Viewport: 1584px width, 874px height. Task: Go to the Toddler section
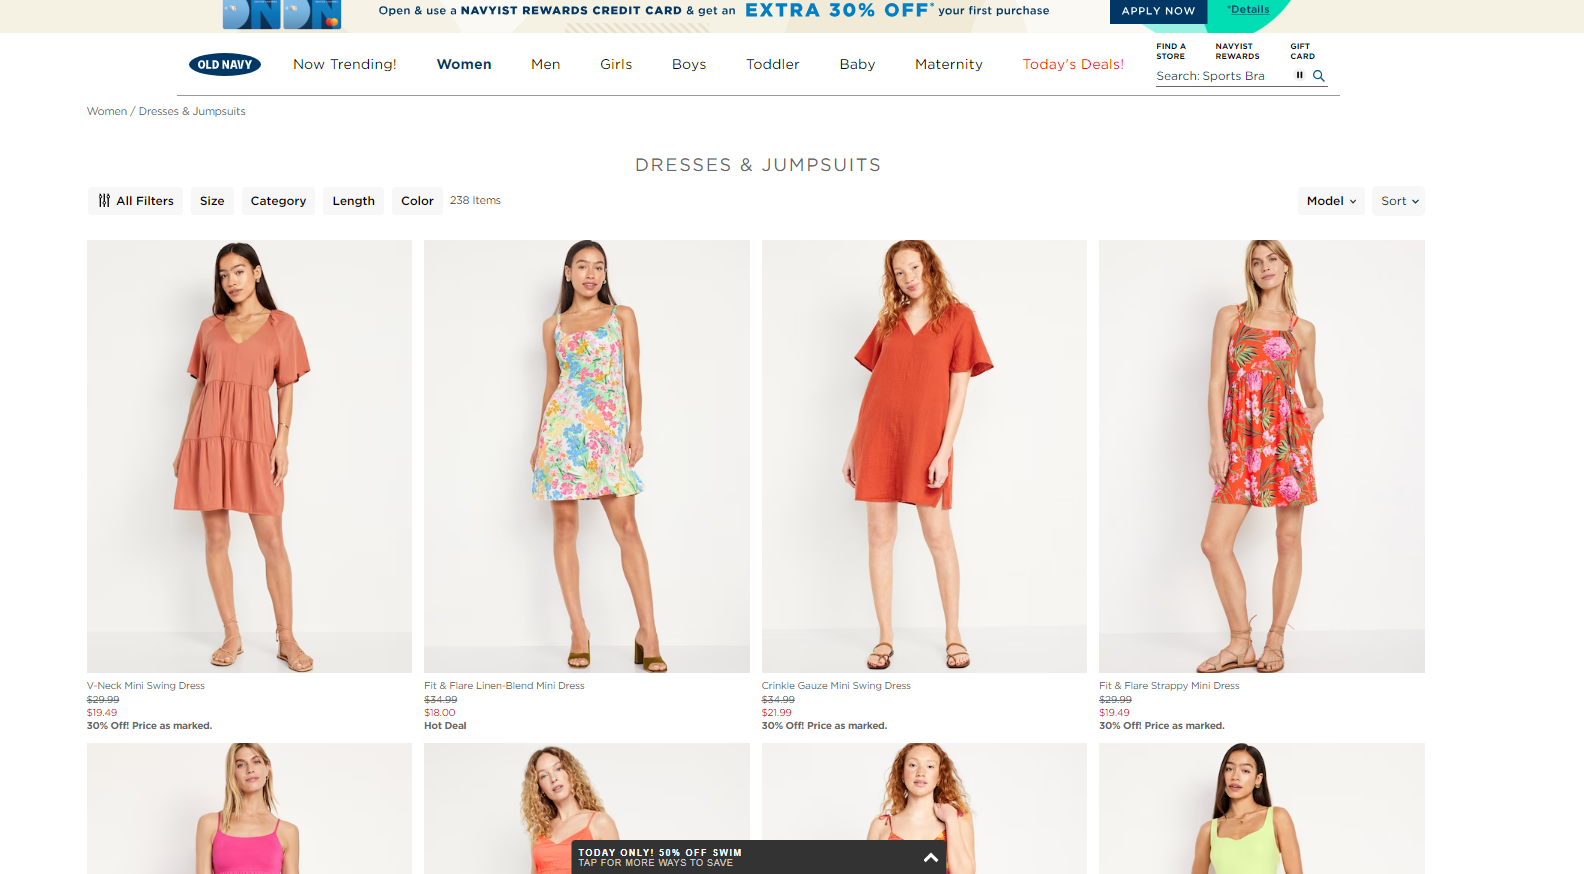tap(773, 64)
